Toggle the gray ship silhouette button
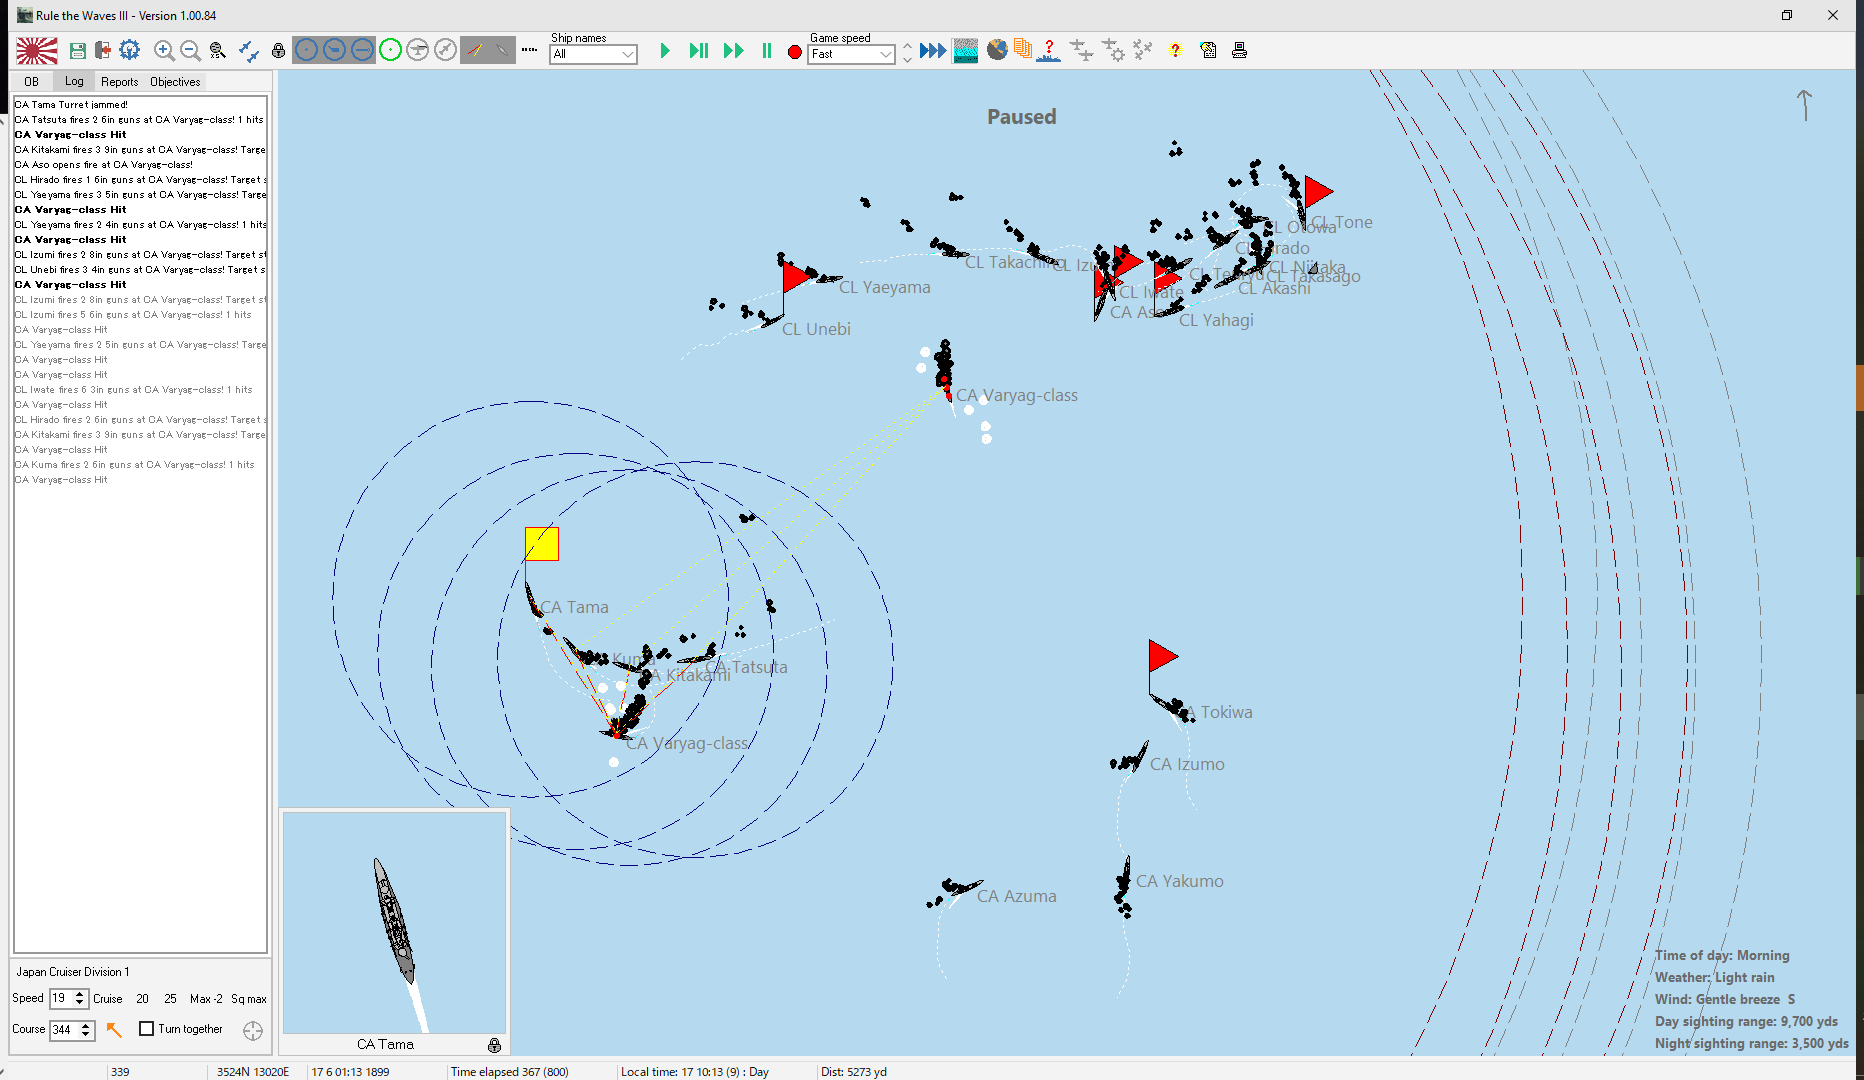Viewport: 1864px width, 1080px height. pyautogui.click(x=502, y=50)
